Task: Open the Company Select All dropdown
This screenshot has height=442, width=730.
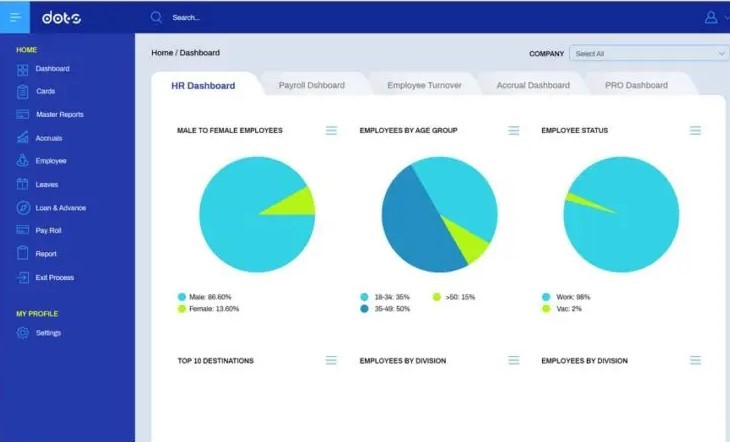Action: 649,54
